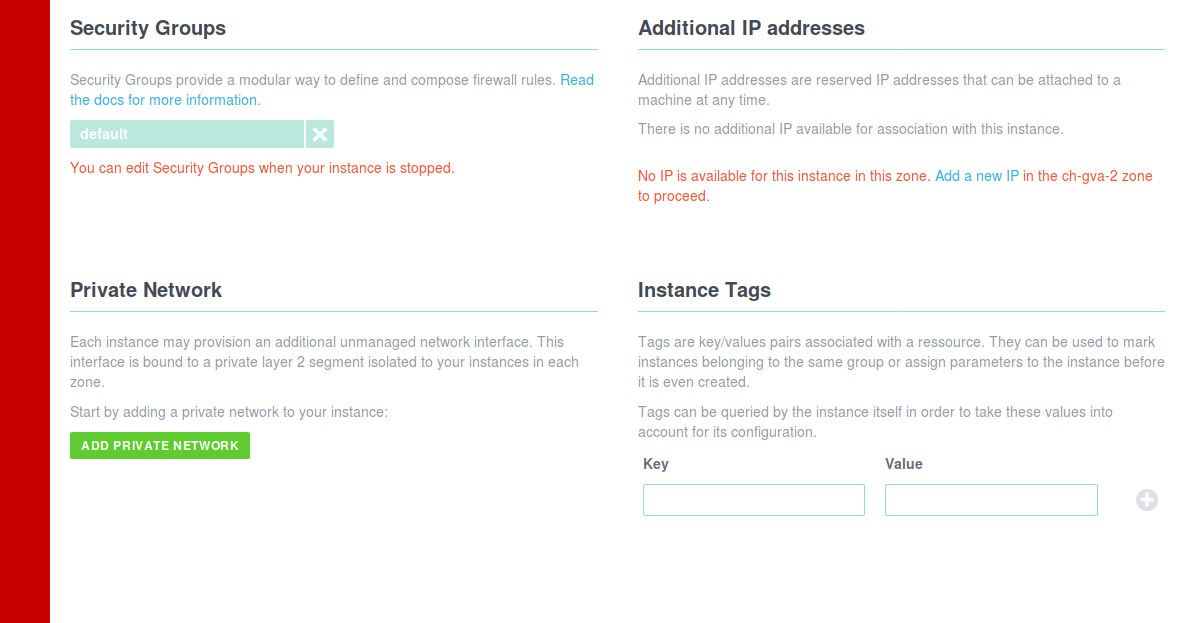Click the 'No IP is available' warning message
Screen dimensions: 1185x623
(x=895, y=186)
